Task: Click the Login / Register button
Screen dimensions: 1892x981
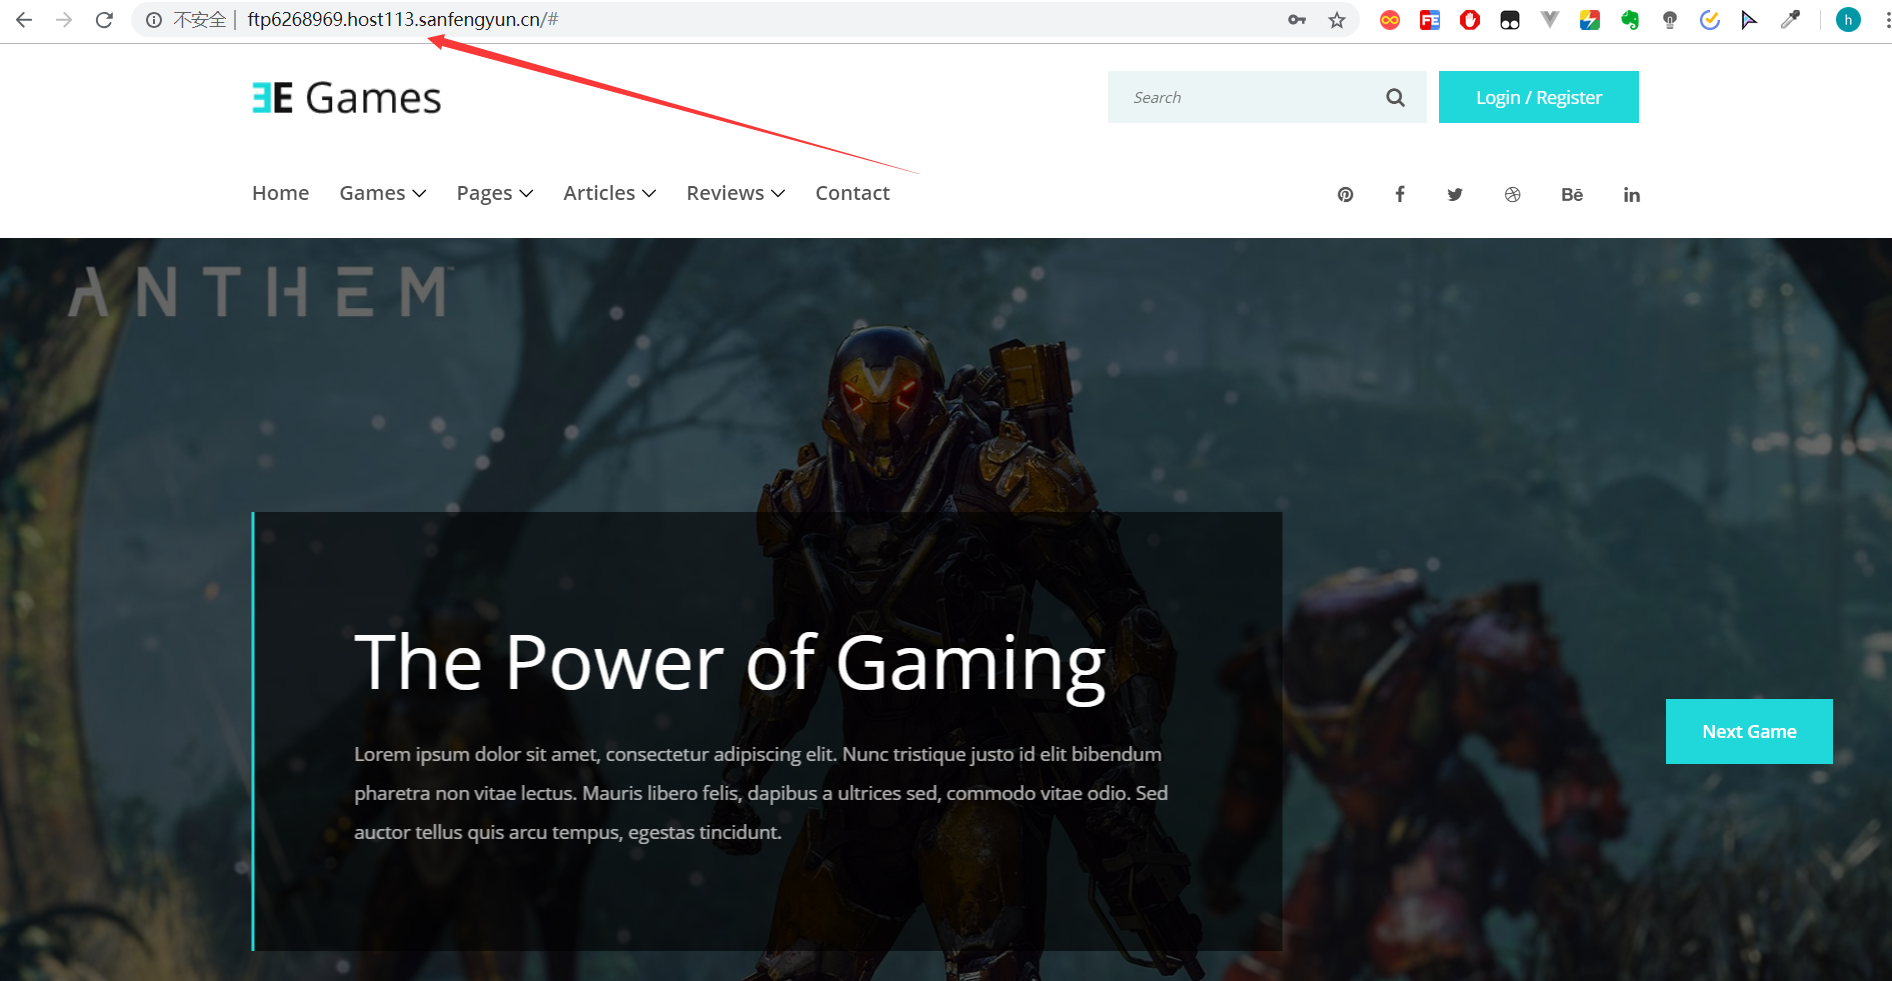Action: (x=1539, y=97)
